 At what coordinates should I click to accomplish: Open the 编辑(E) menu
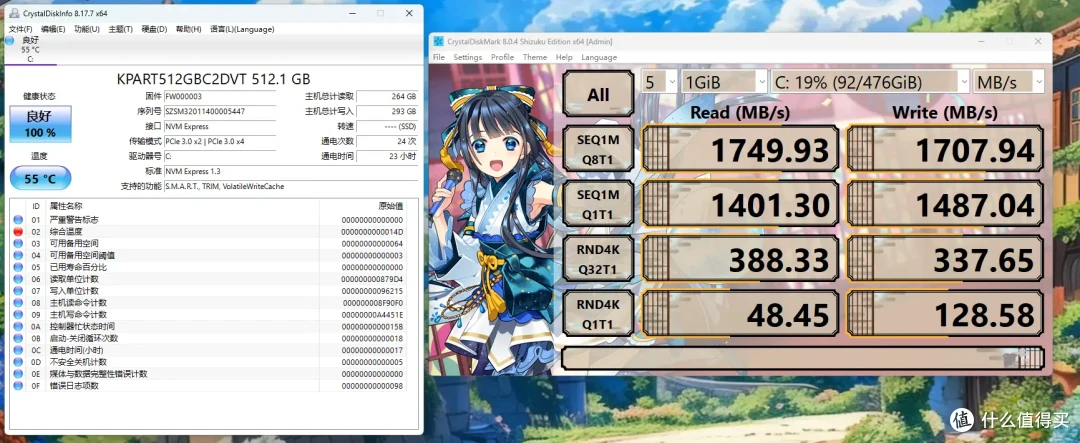click(x=53, y=29)
